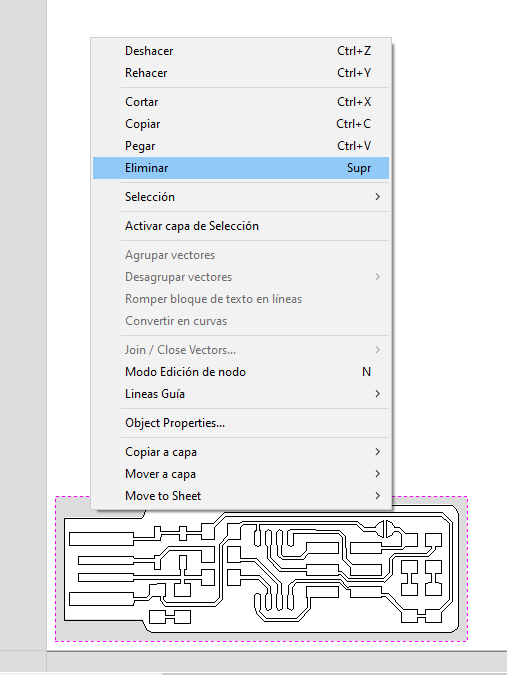The width and height of the screenshot is (507, 675).
Task: Expand the Selección submenu arrow
Action: [x=377, y=197]
